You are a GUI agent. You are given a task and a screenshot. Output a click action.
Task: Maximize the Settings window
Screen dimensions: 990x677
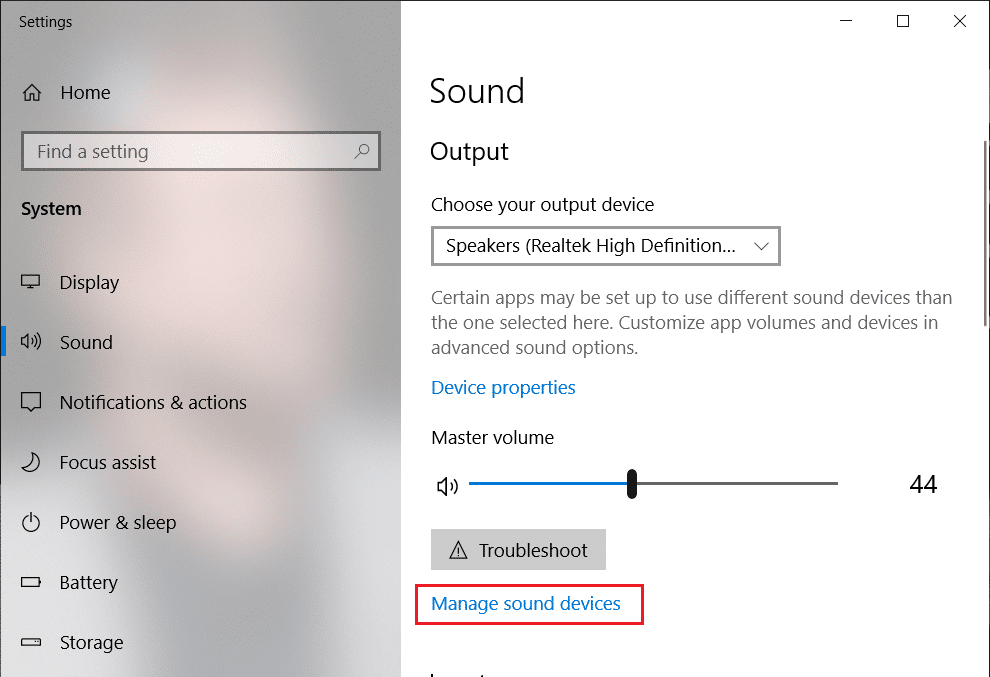coord(903,21)
